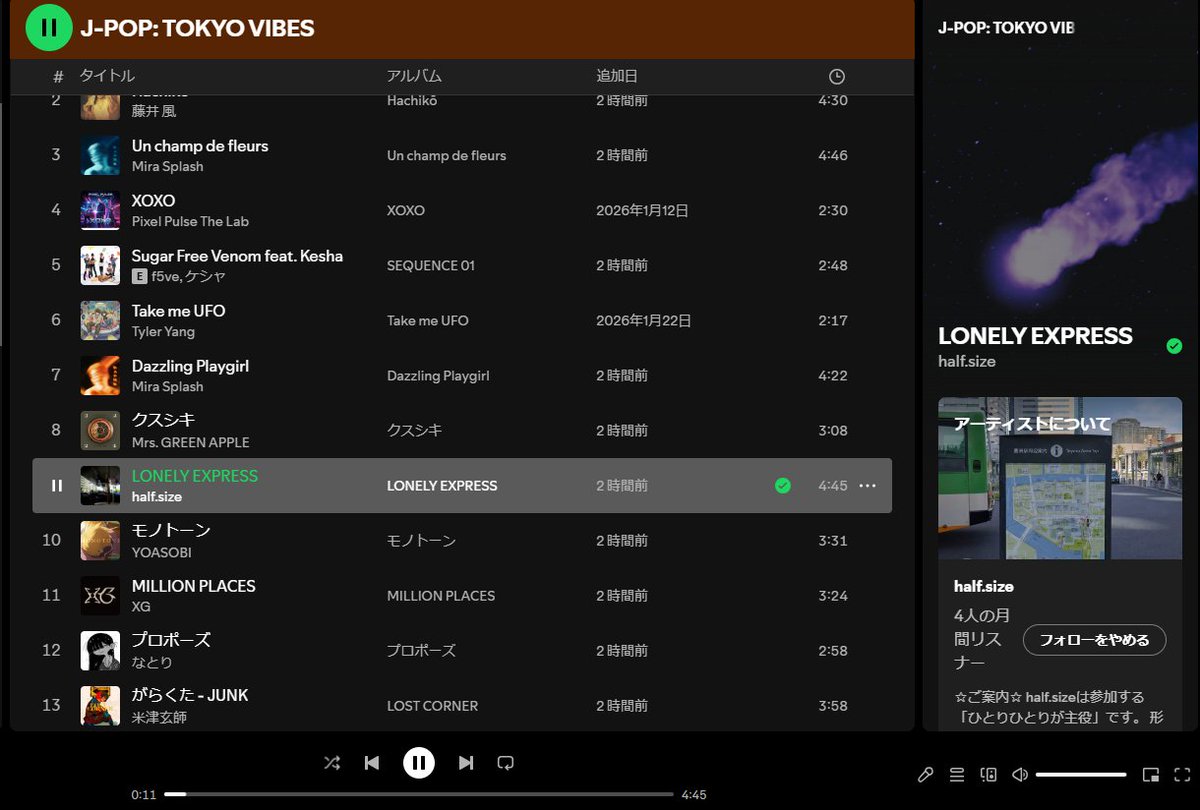Select the Dazzling Playgirl track title
The width and height of the screenshot is (1200, 810).
point(190,366)
